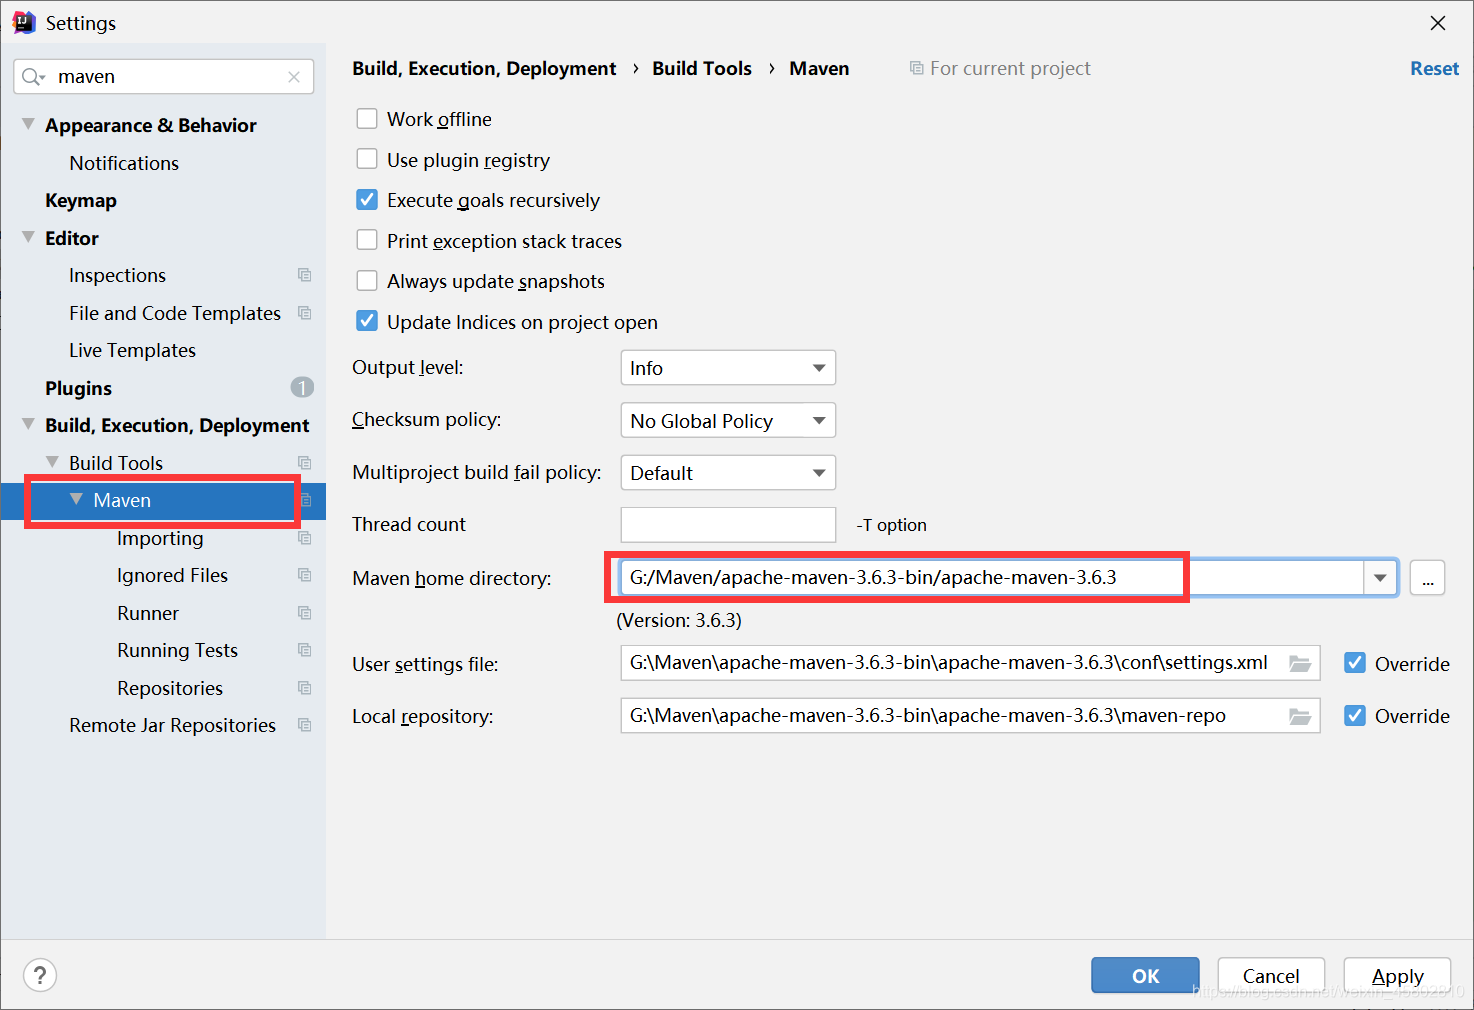Enable Use plugin registry checkbox

367,159
